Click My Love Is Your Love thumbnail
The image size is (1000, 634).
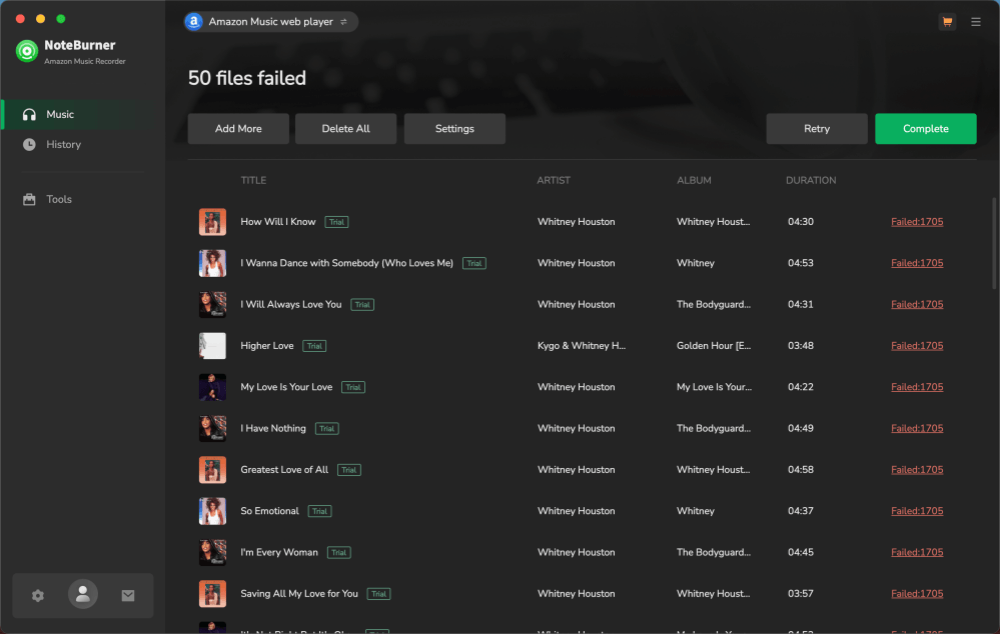pos(212,387)
